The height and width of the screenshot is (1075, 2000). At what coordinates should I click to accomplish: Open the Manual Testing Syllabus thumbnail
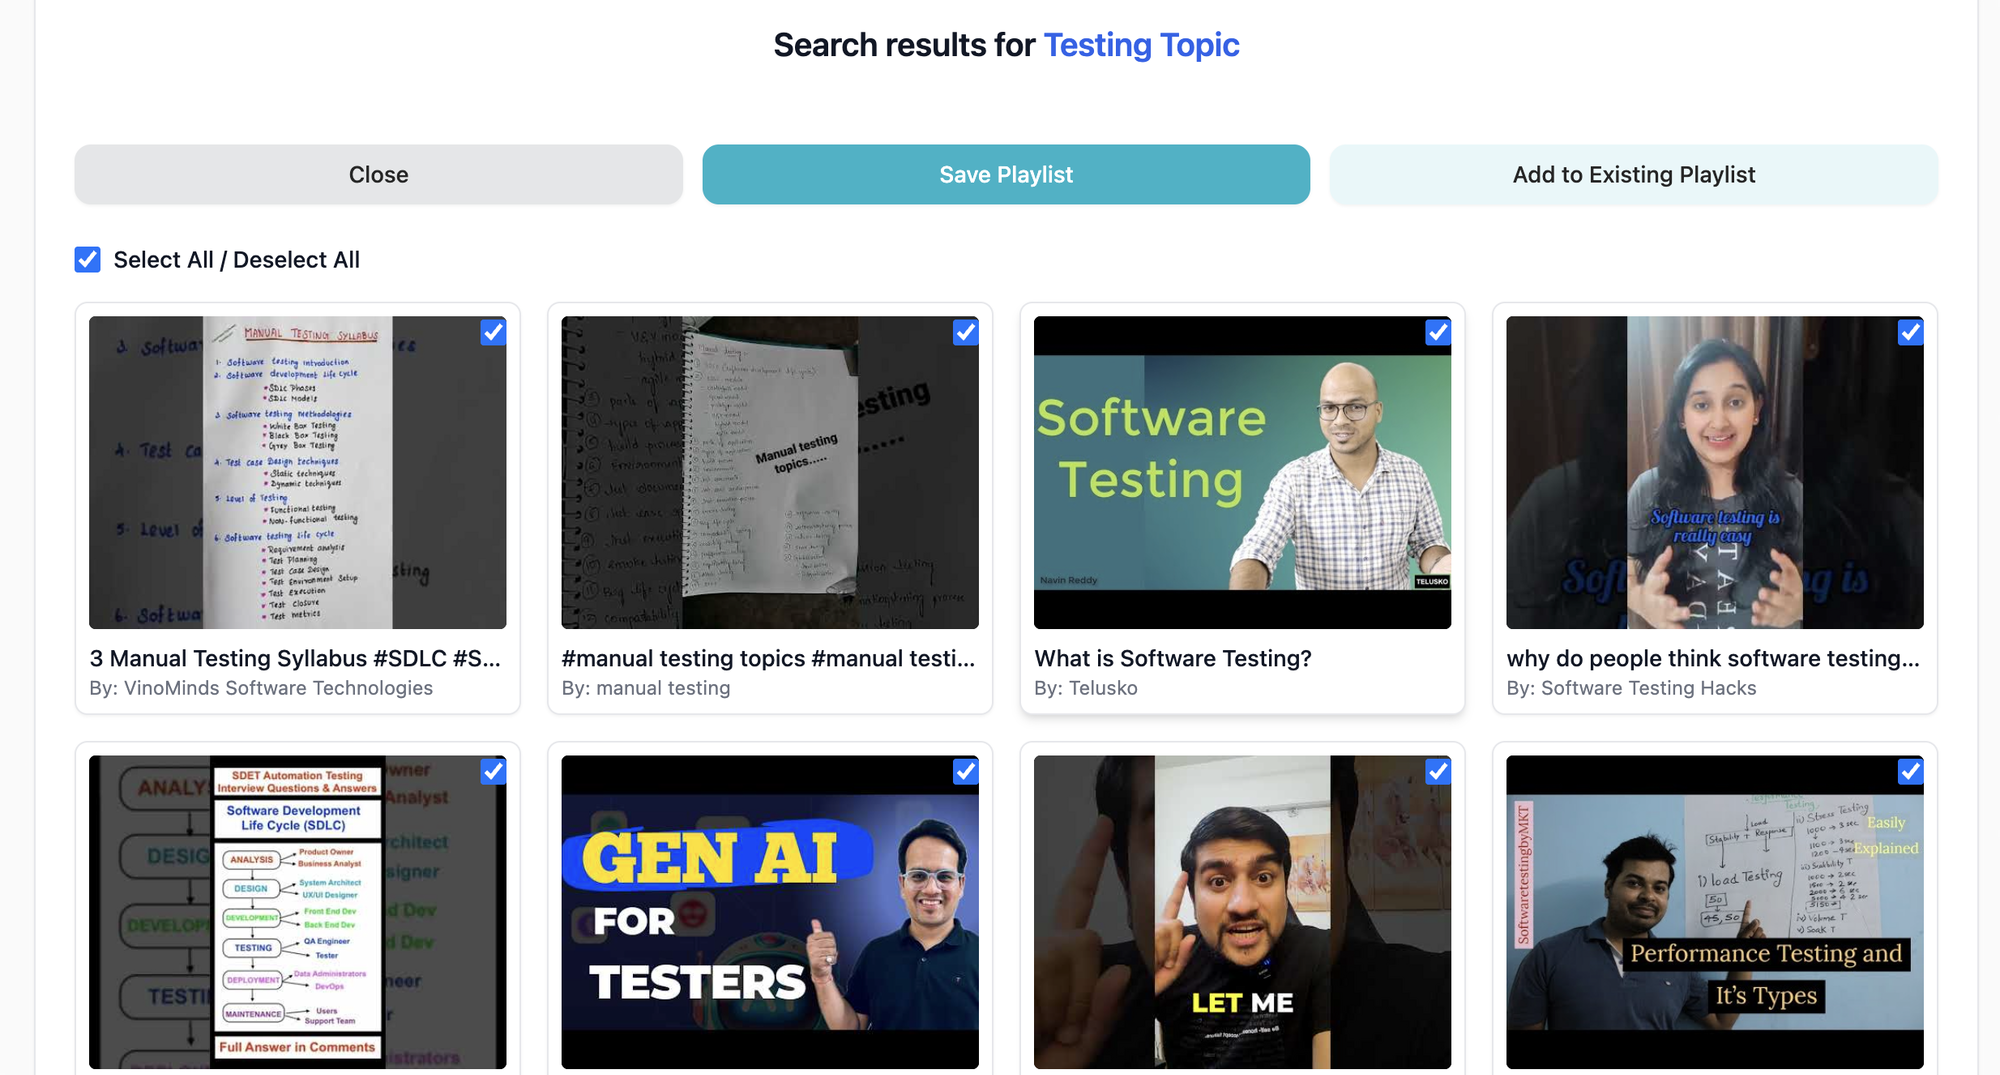coord(297,473)
